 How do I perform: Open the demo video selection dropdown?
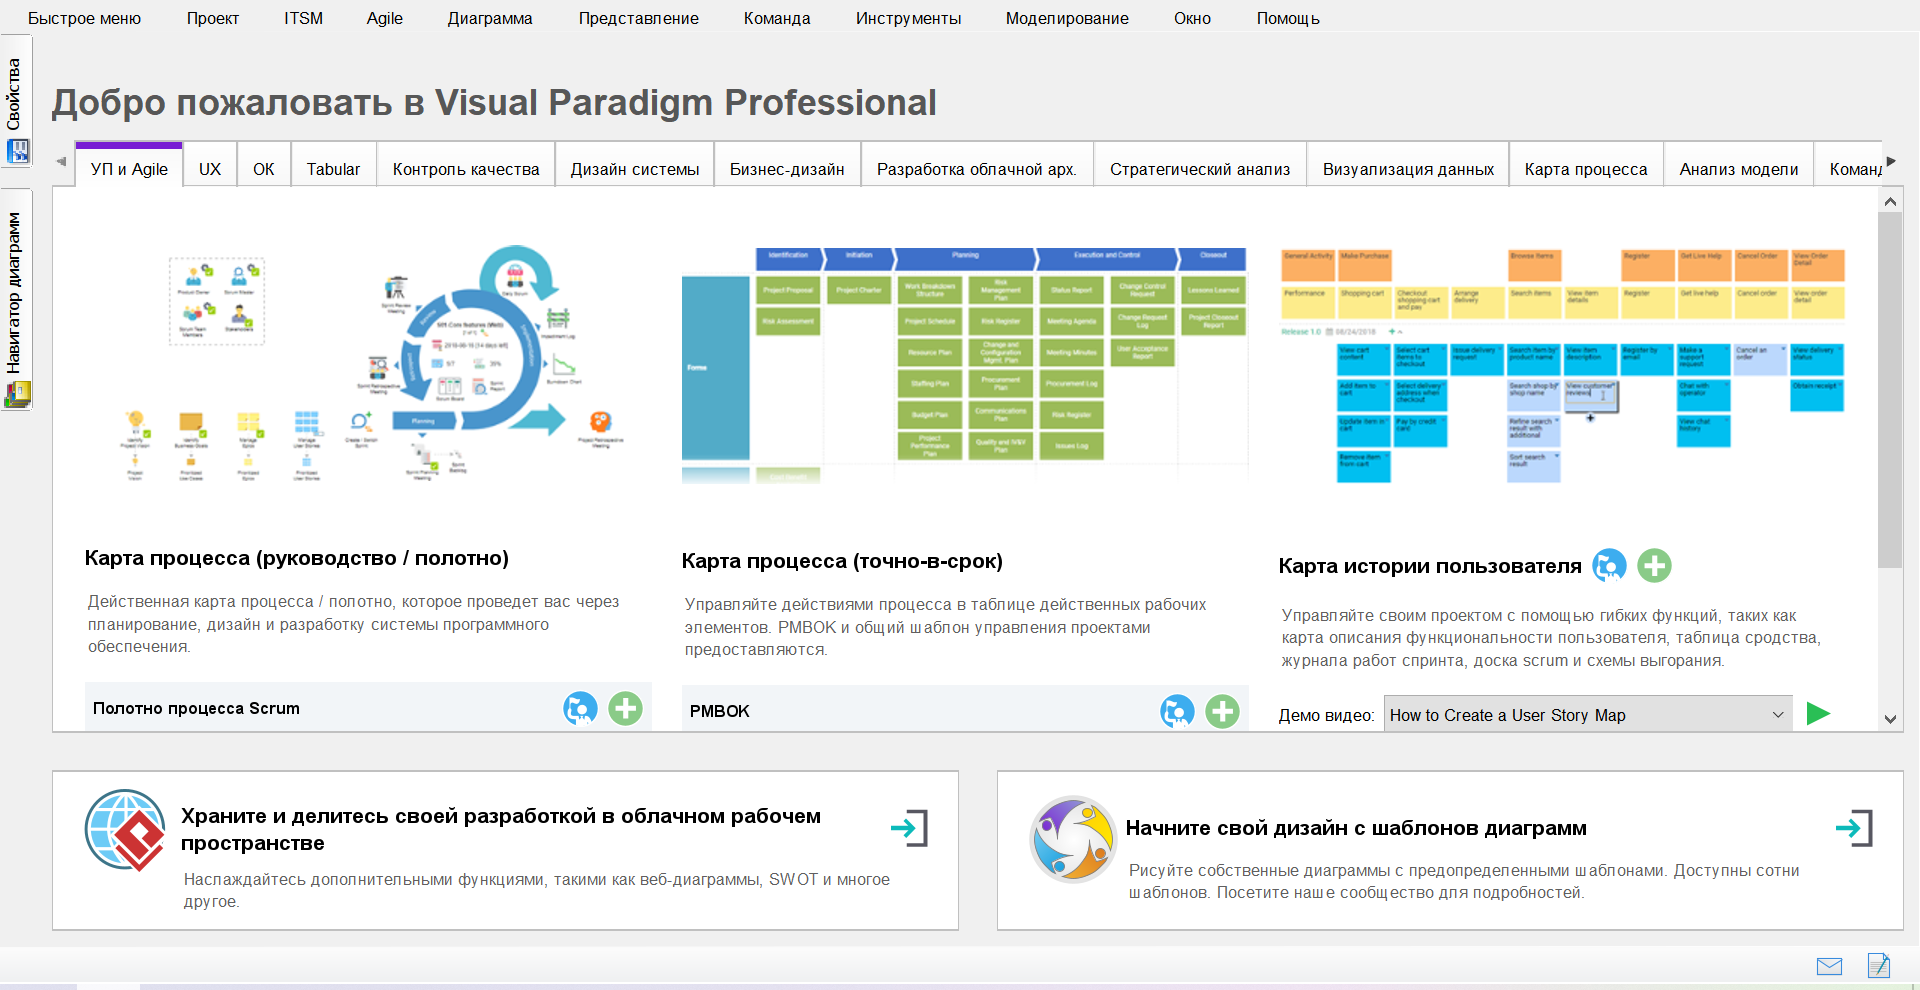1778,714
